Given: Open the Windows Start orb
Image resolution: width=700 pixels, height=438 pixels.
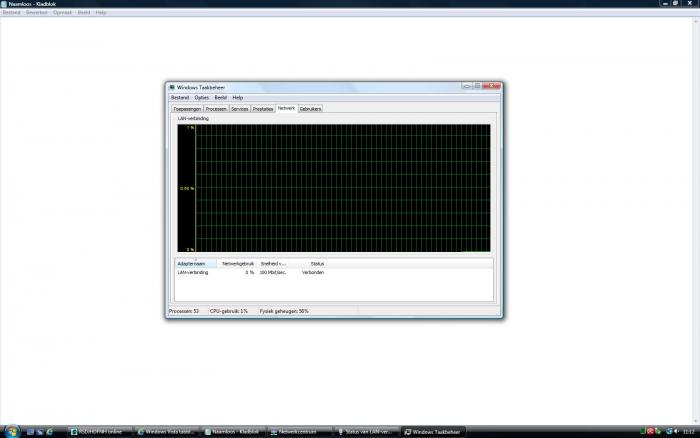Looking at the screenshot, I should [12, 432].
